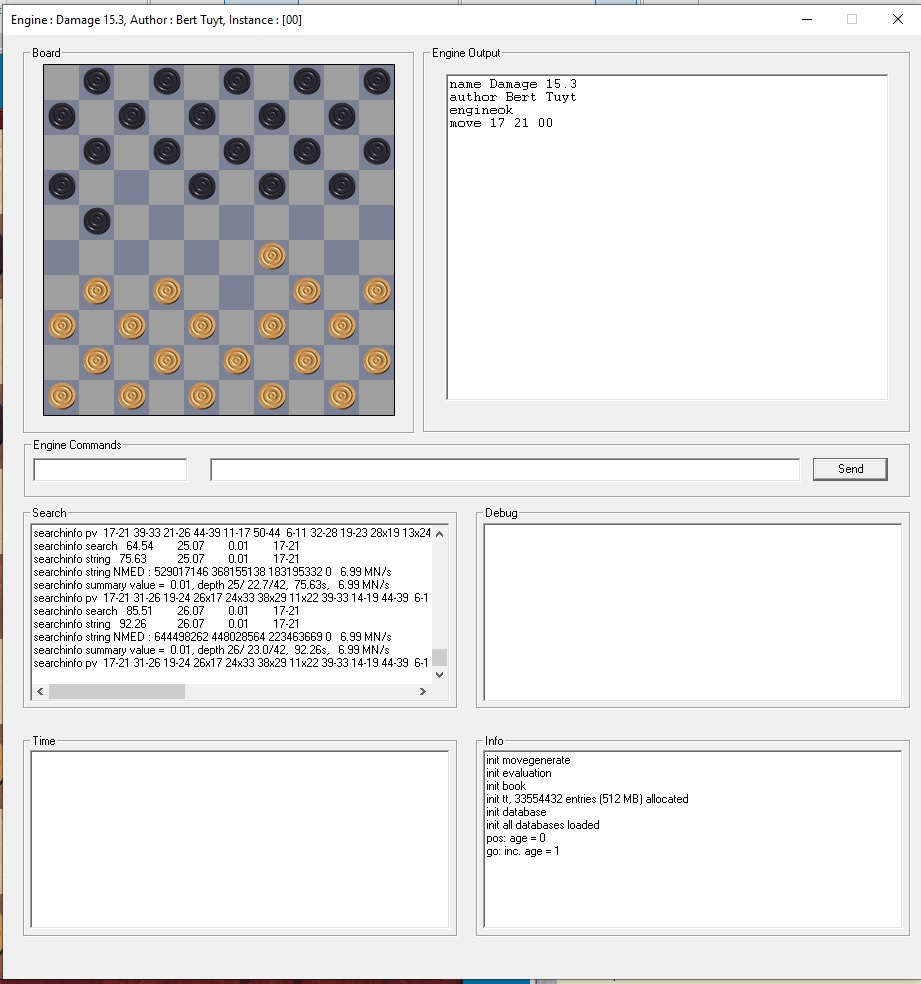Click the Search panel horizontal scrollbar thumb
Screen dimensions: 921x984
(116, 691)
